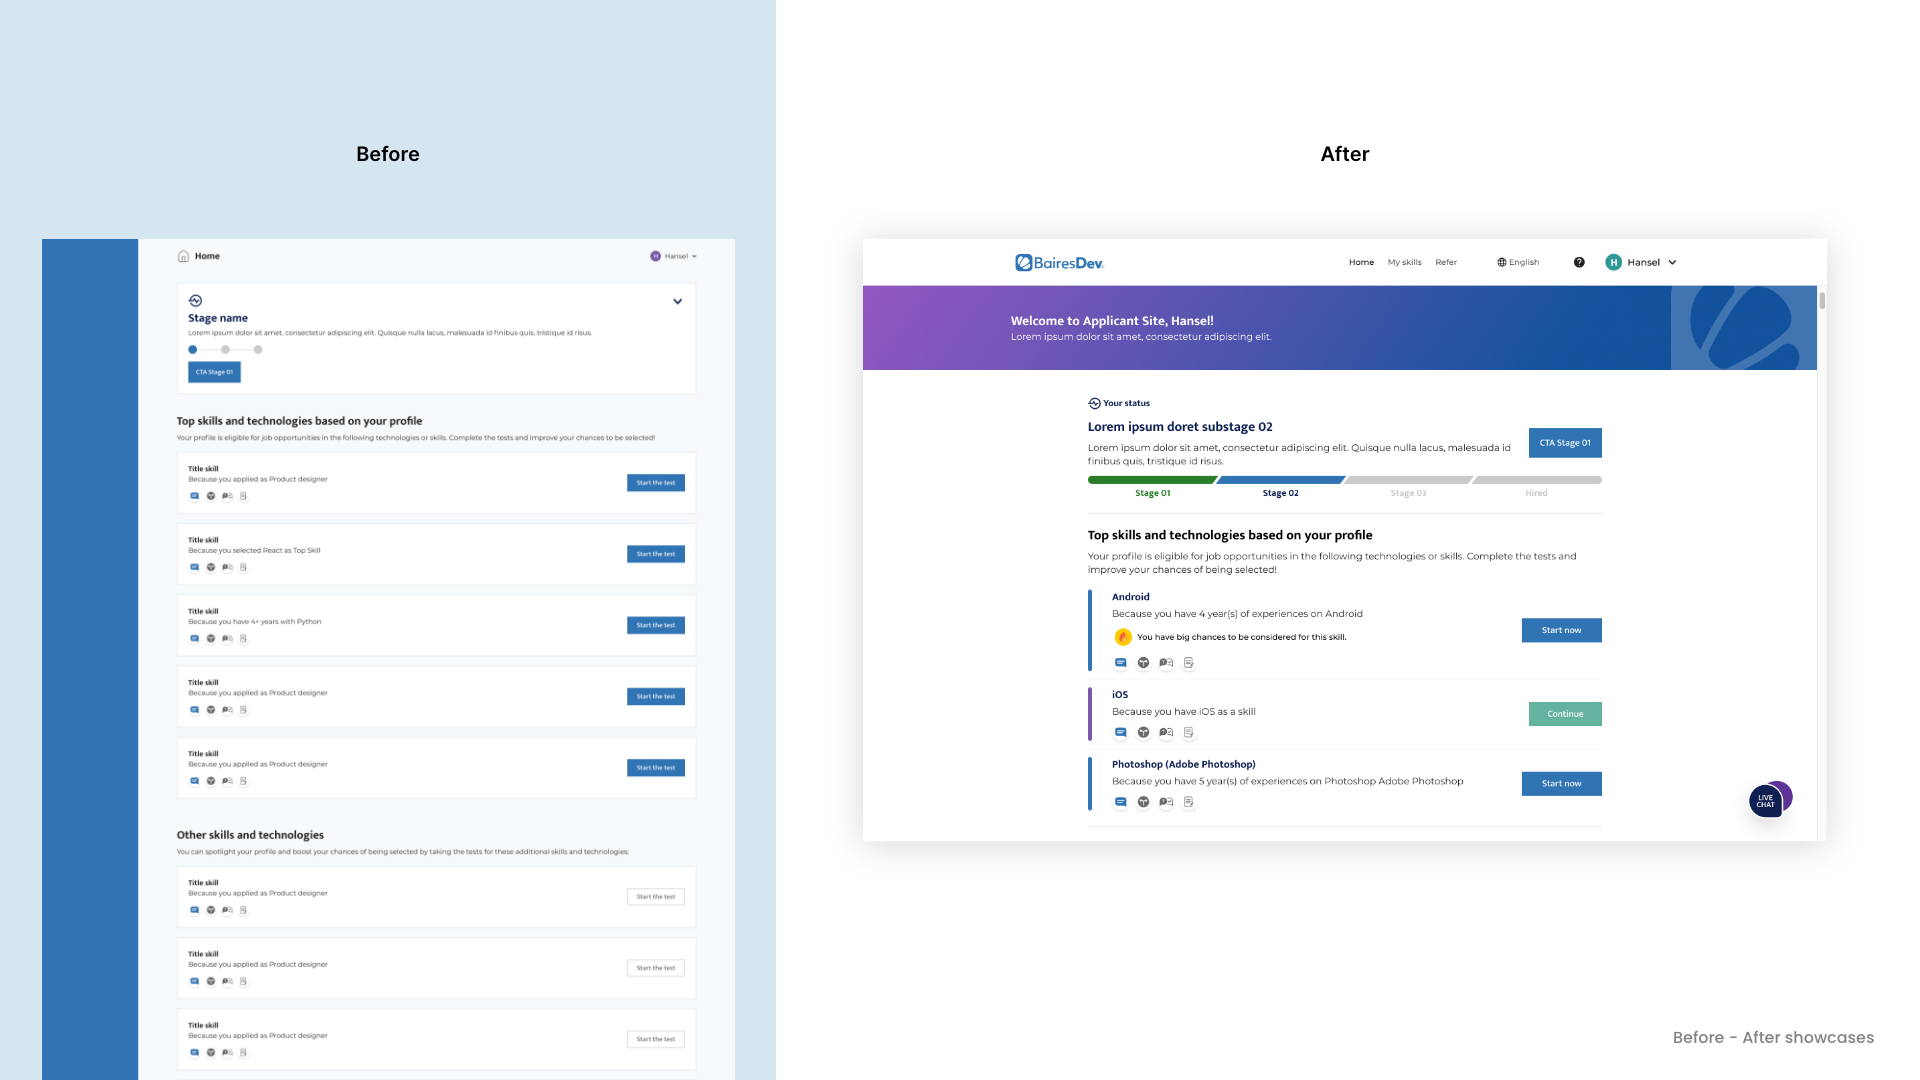This screenshot has height=1080, width=1920.
Task: Click the help question mark icon
Action: click(1579, 262)
